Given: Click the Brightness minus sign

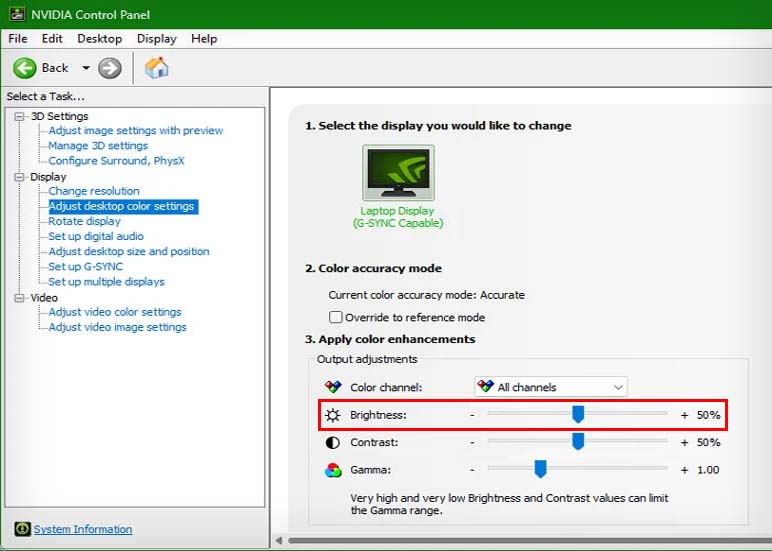Looking at the screenshot, I should click(472, 415).
